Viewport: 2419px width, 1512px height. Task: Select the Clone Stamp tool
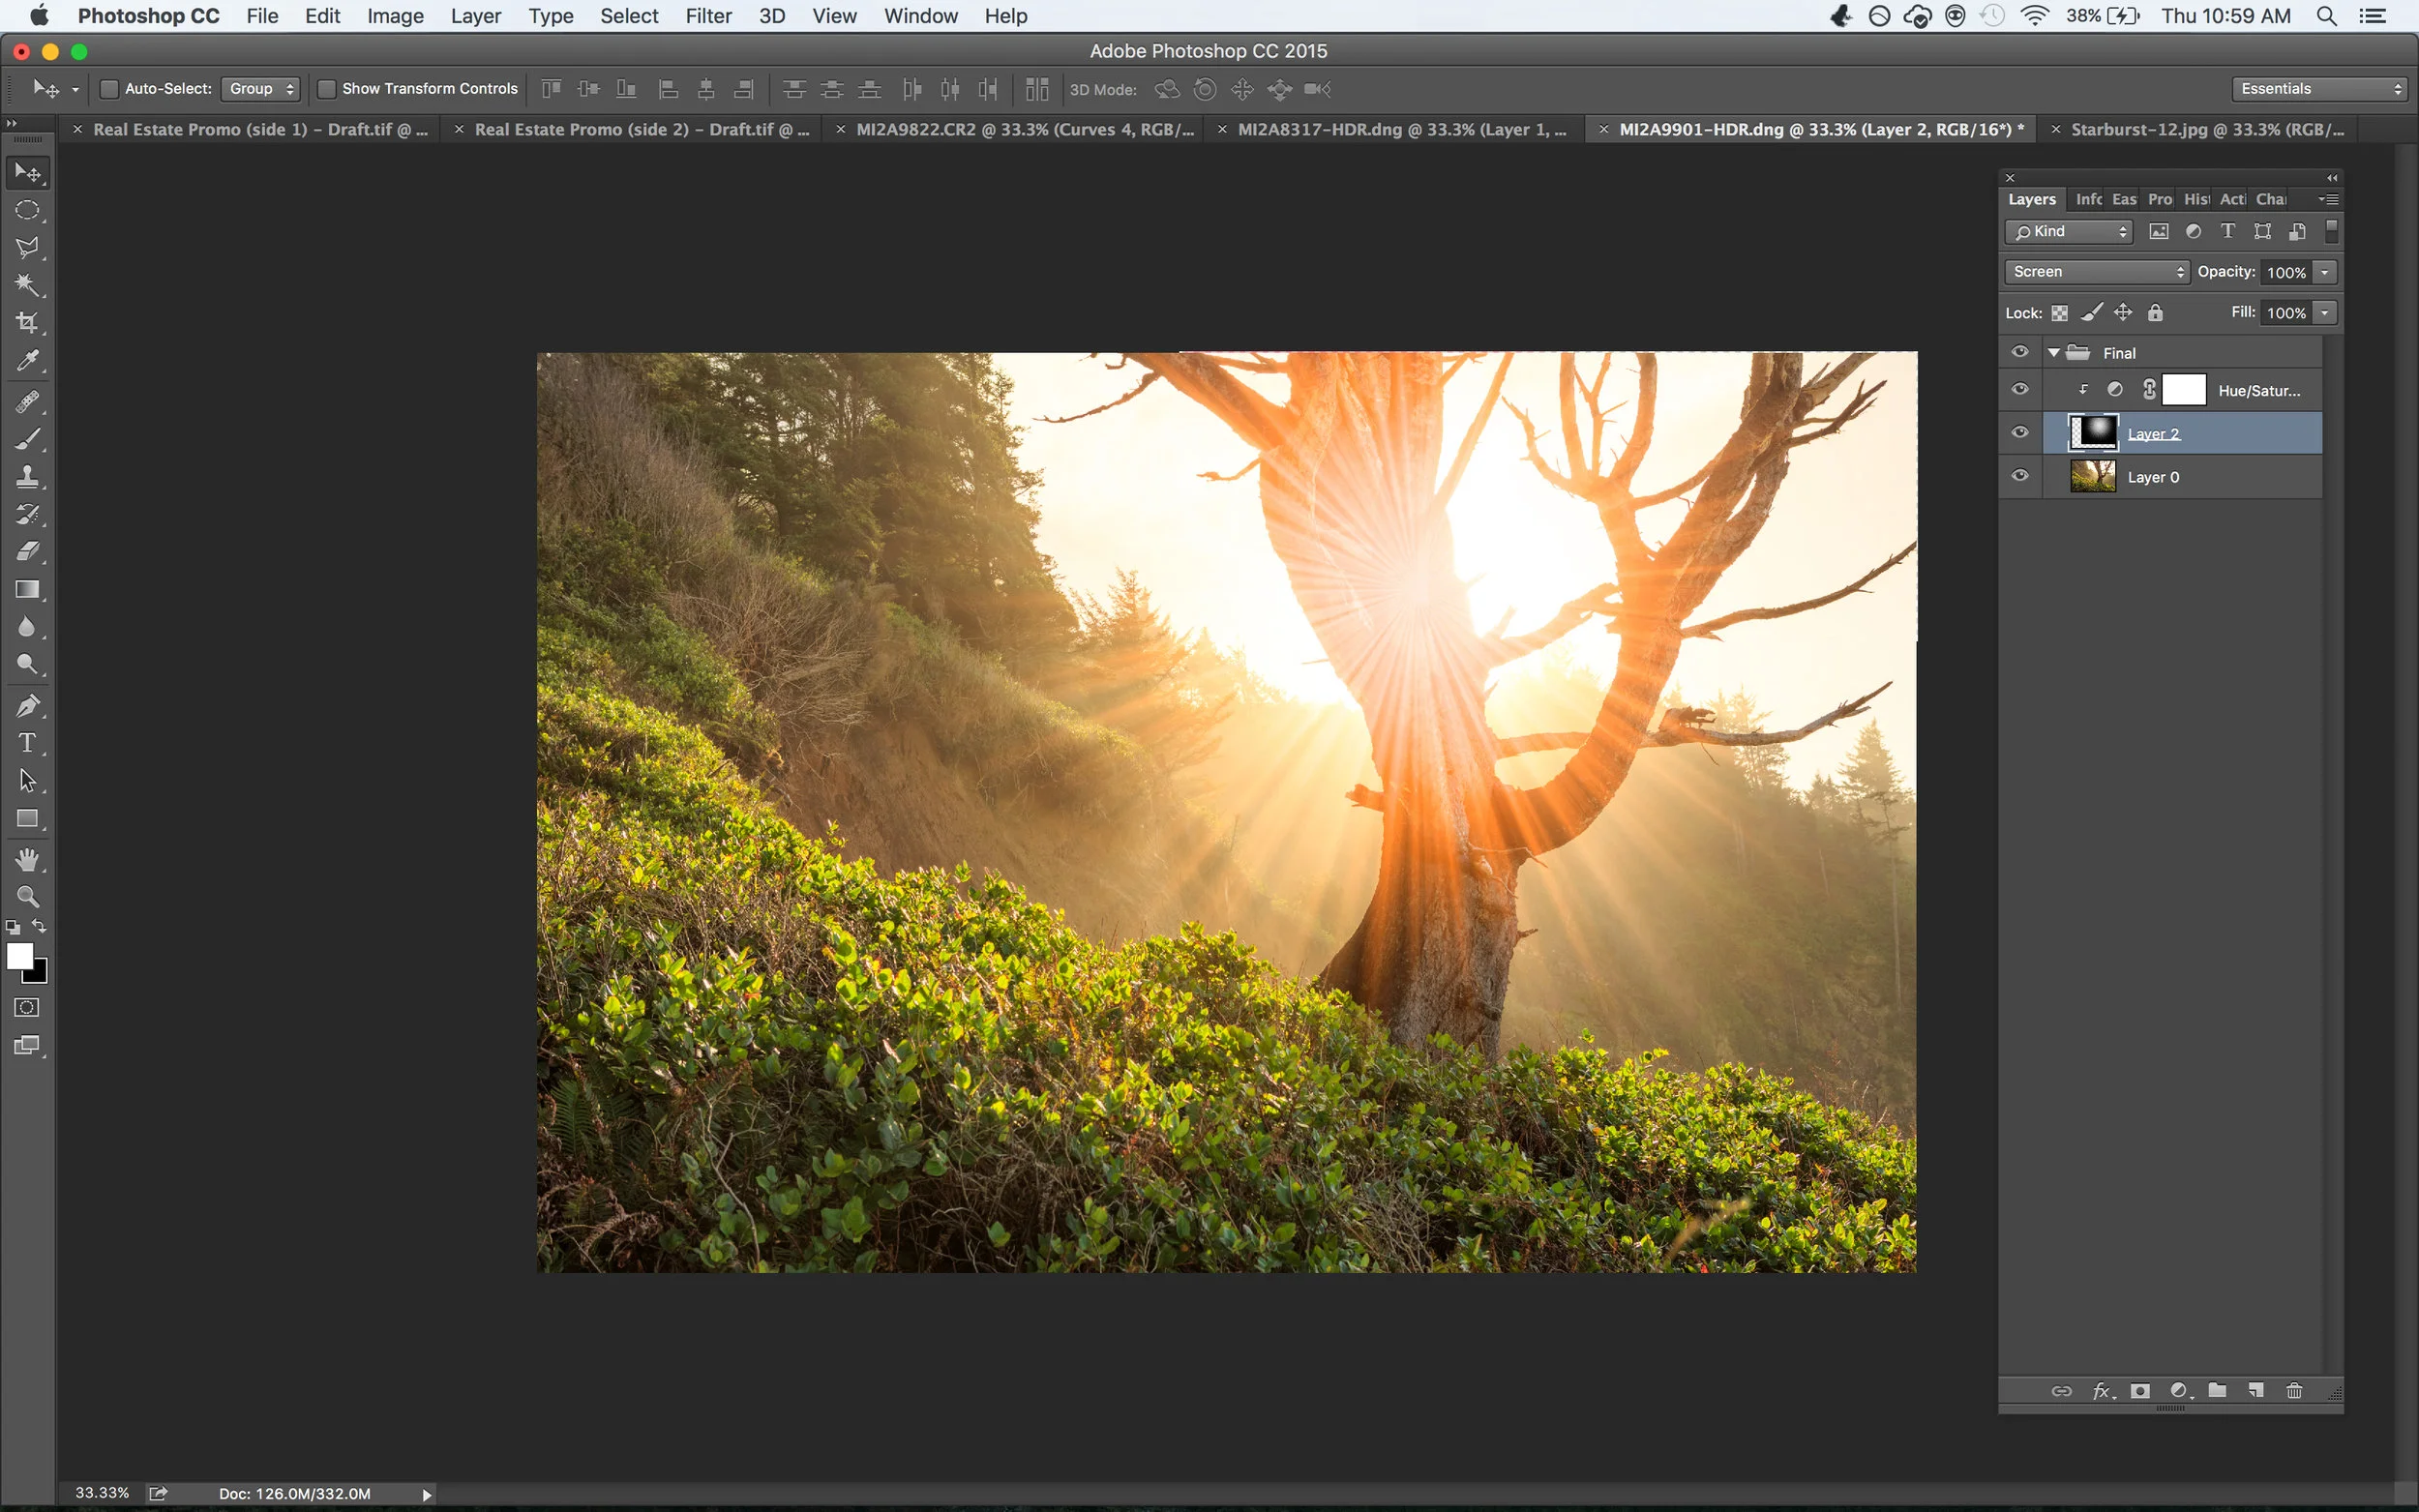(27, 477)
